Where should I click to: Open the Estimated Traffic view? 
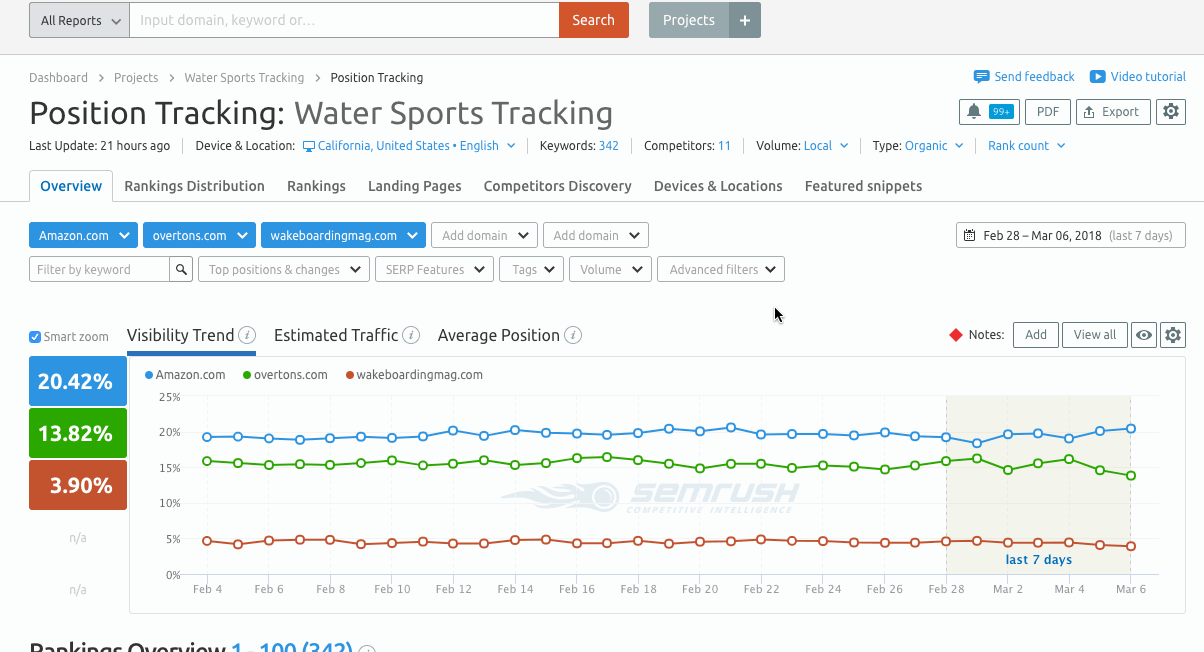click(x=335, y=335)
